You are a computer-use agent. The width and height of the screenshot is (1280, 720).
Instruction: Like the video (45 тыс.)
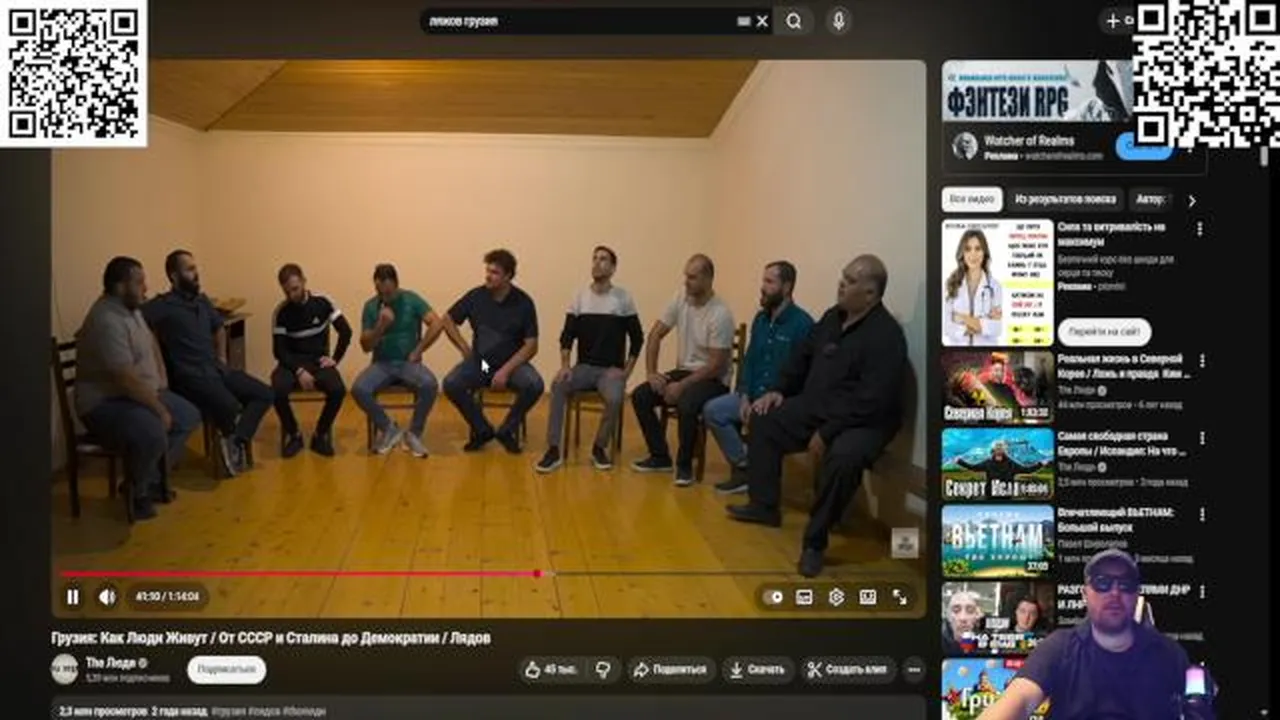[554, 670]
